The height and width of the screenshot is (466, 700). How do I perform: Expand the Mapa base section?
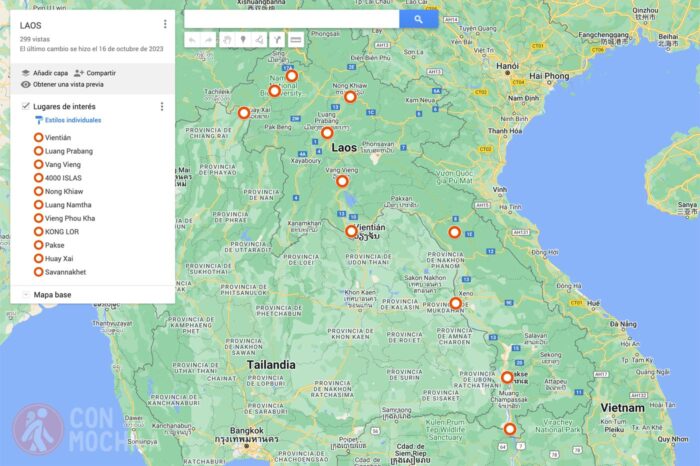pyautogui.click(x=26, y=295)
